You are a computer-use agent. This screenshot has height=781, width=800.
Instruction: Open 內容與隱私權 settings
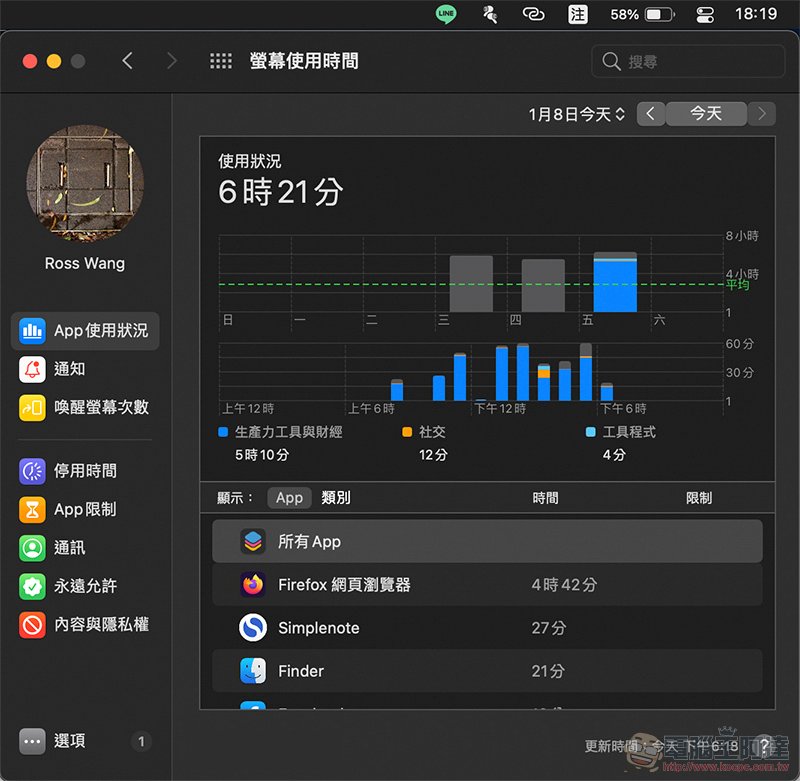[x=85, y=624]
